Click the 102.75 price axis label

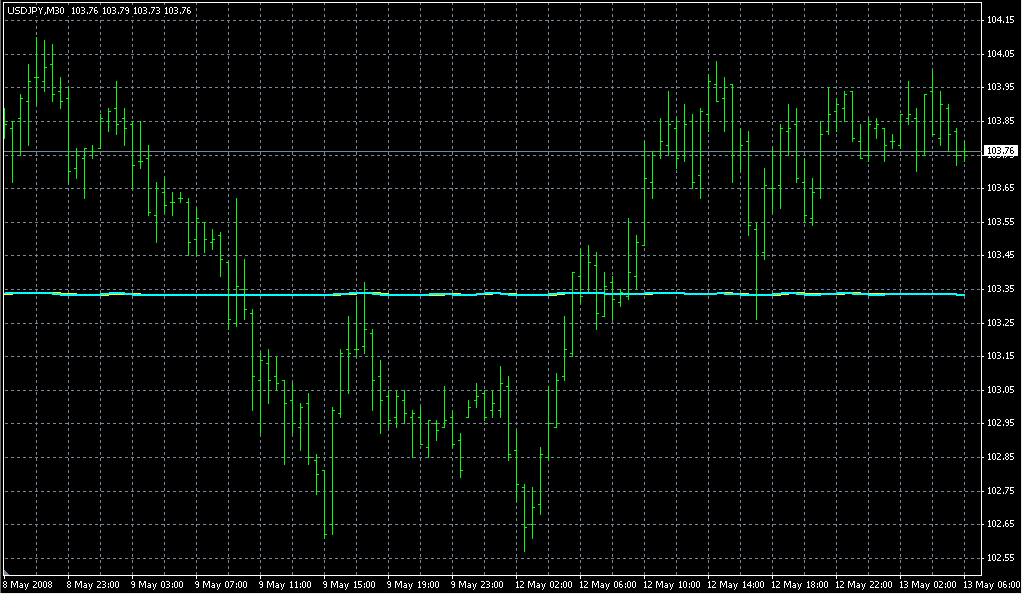point(1000,490)
